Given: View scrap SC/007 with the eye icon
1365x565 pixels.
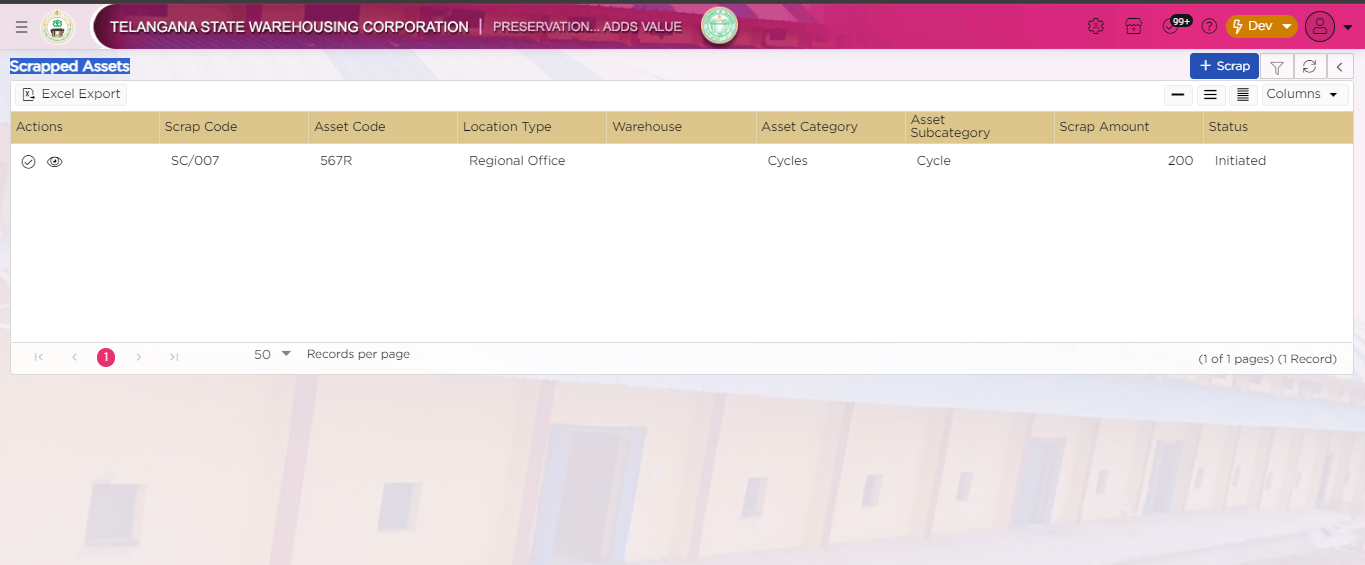Looking at the screenshot, I should pyautogui.click(x=55, y=161).
